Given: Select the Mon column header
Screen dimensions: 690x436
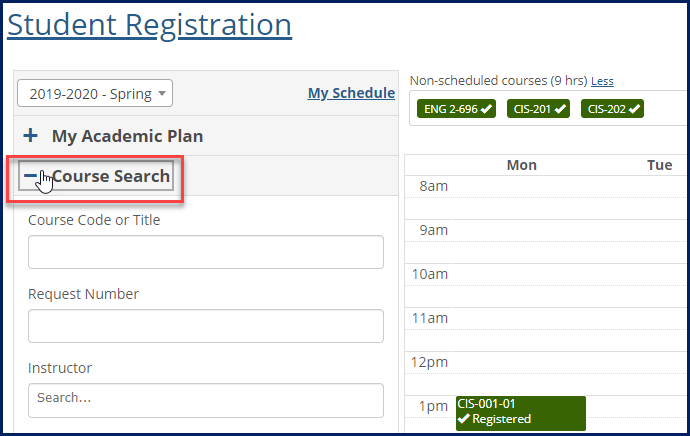Looking at the screenshot, I should coord(522,165).
